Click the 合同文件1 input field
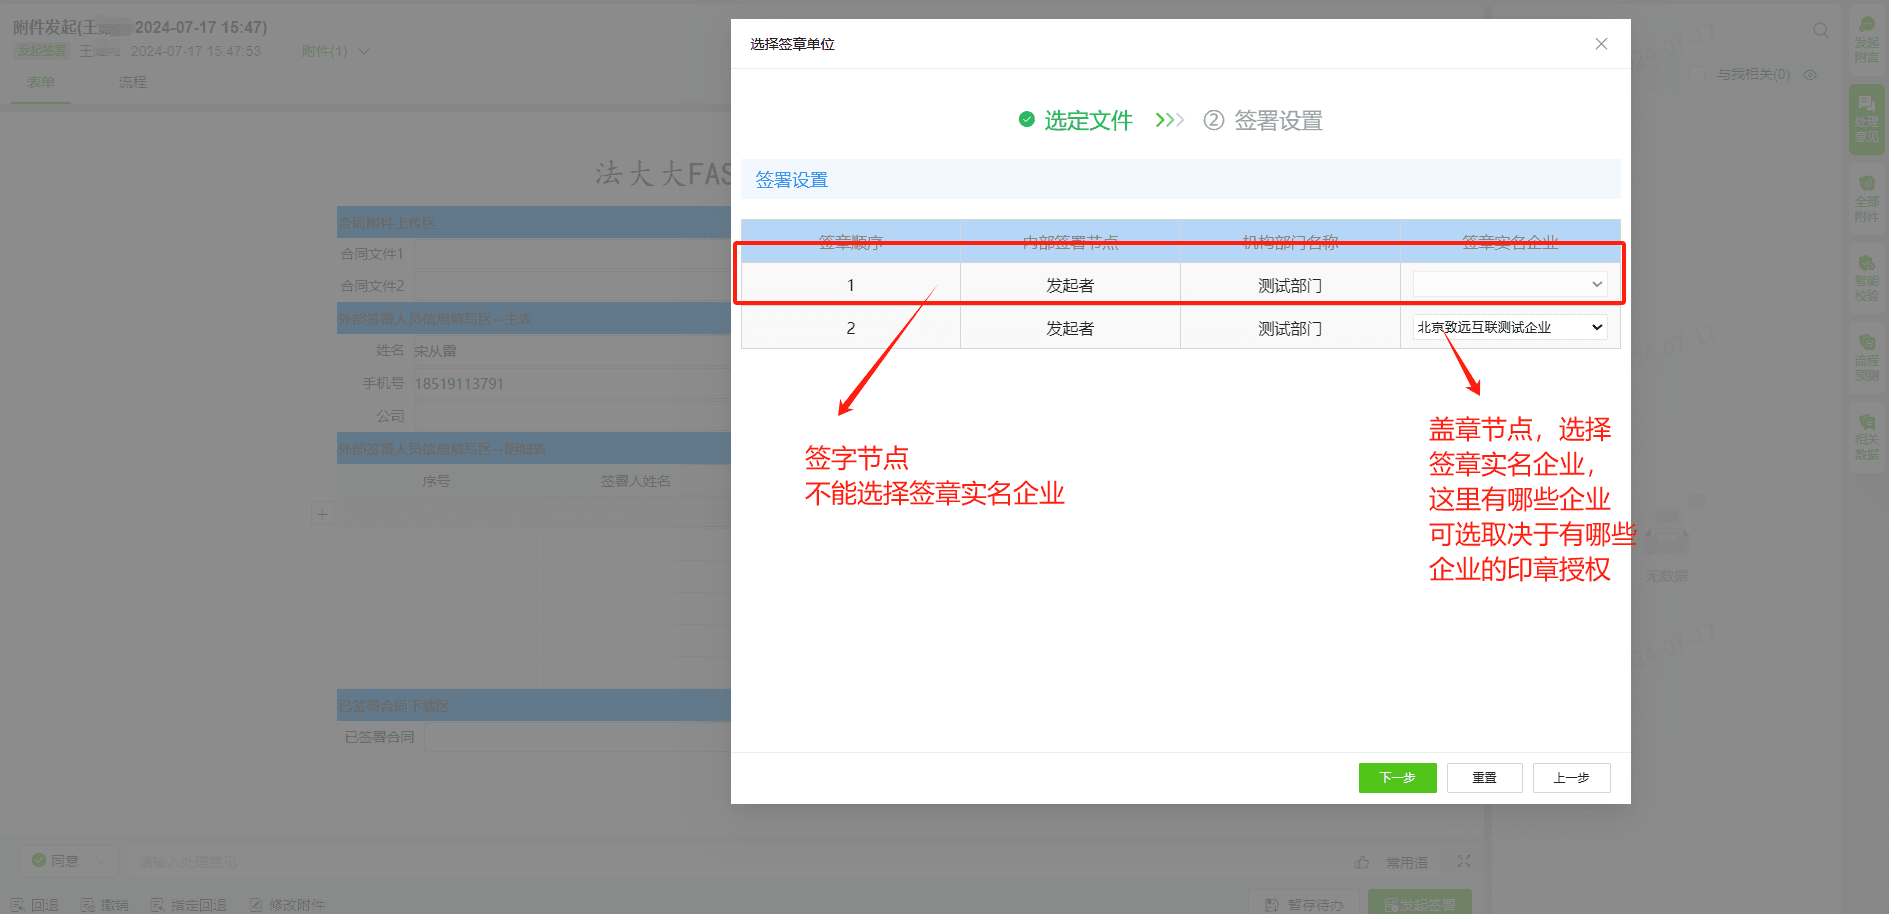 tap(572, 254)
